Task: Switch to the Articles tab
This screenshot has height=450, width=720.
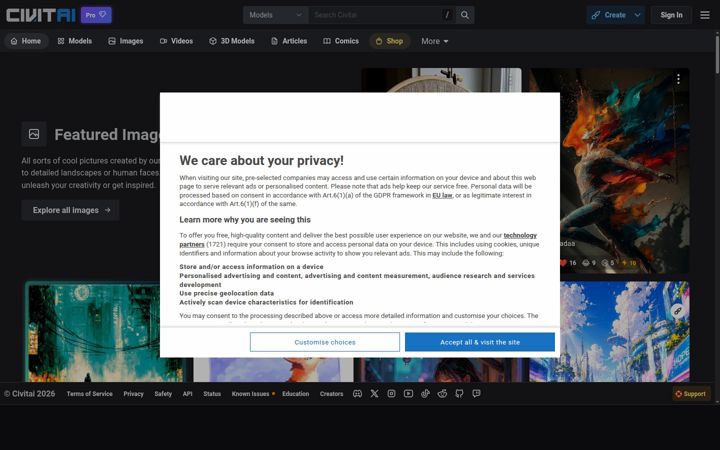Action: (289, 41)
